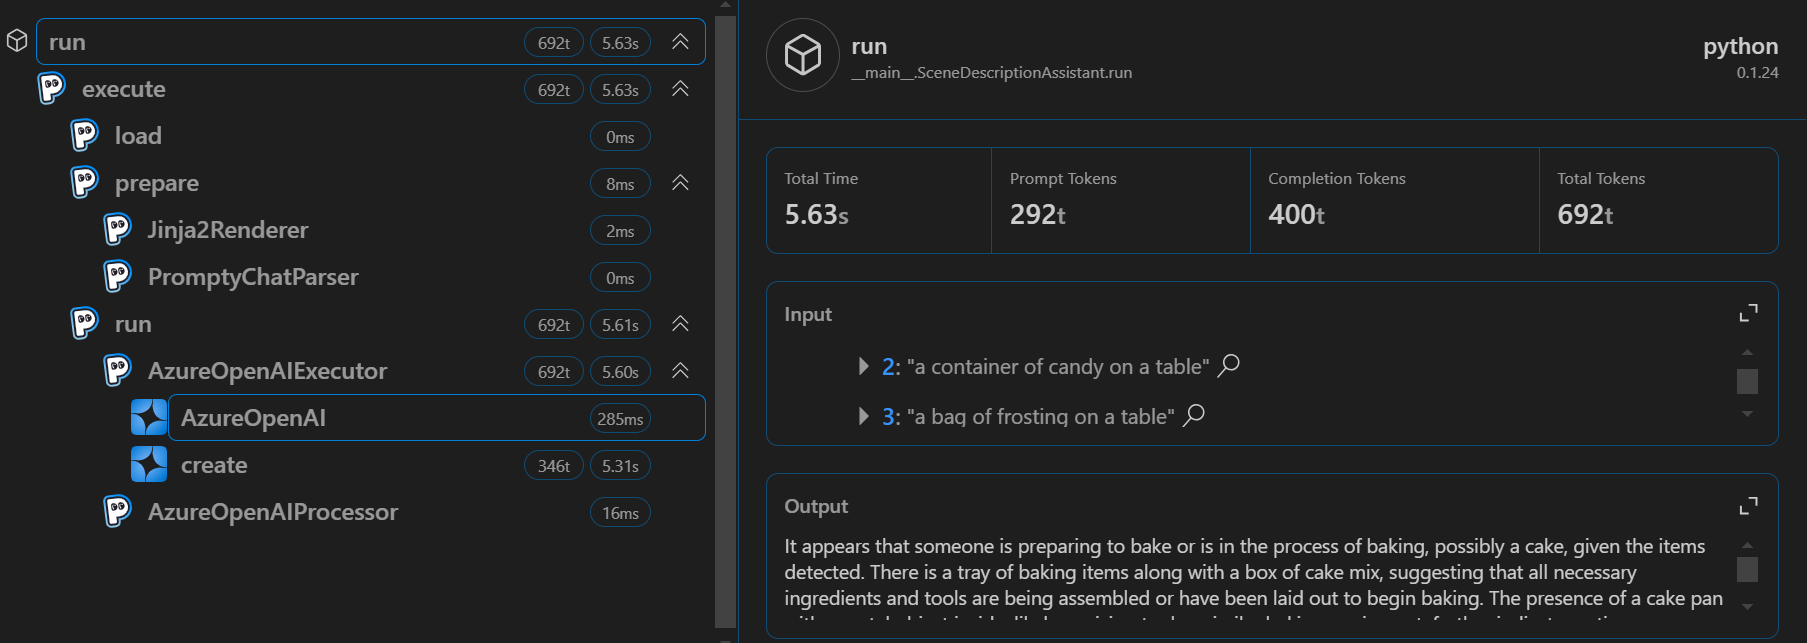Click the Output panel scrollbar thumb

click(x=1747, y=569)
